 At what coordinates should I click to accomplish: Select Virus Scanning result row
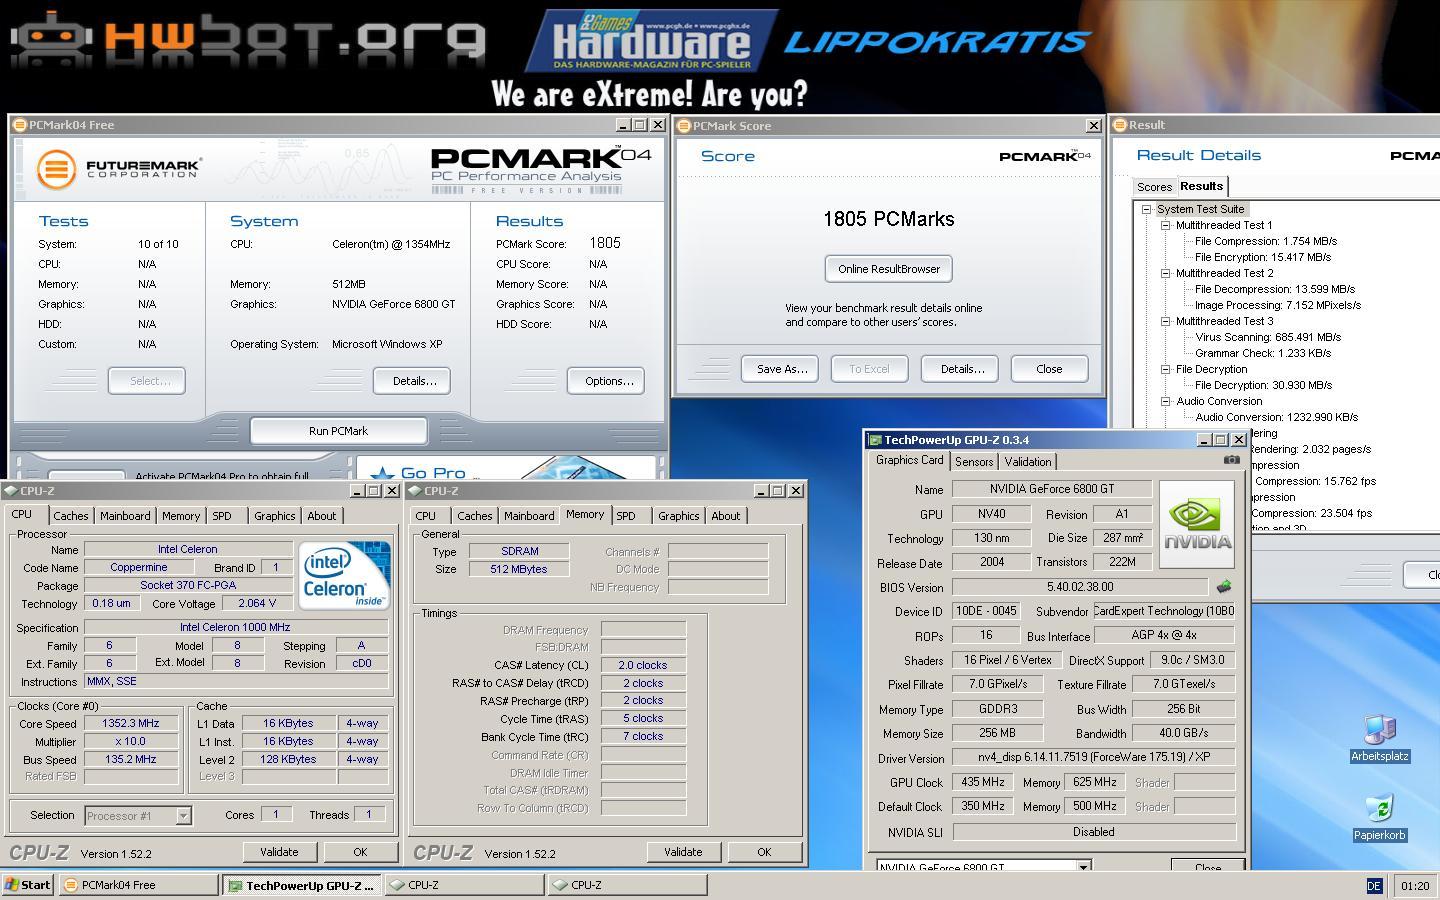[x=1267, y=337]
